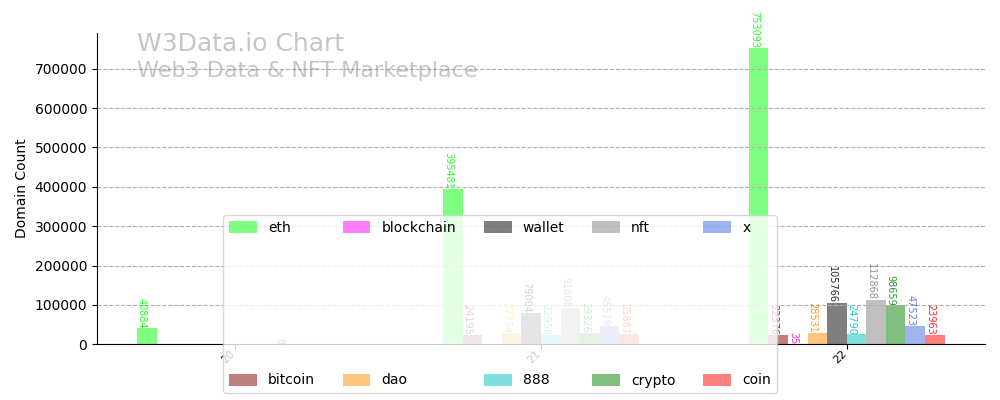Click the green crypto legend swatch
The height and width of the screenshot is (400, 1000).
click(606, 380)
